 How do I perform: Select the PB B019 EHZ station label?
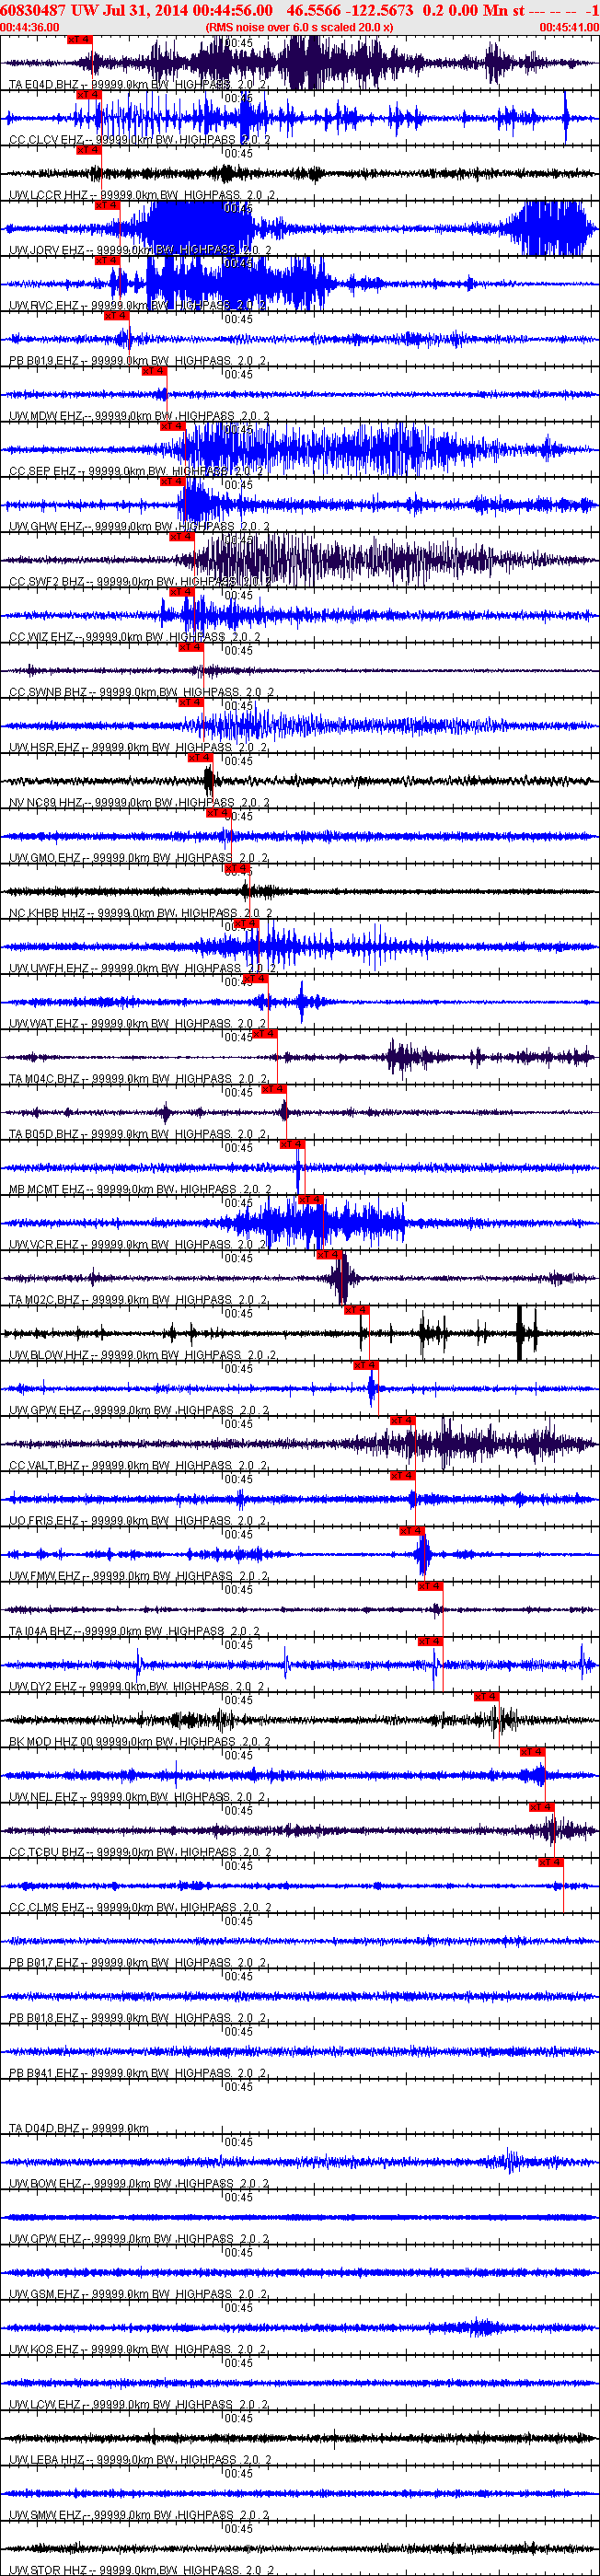click(138, 361)
